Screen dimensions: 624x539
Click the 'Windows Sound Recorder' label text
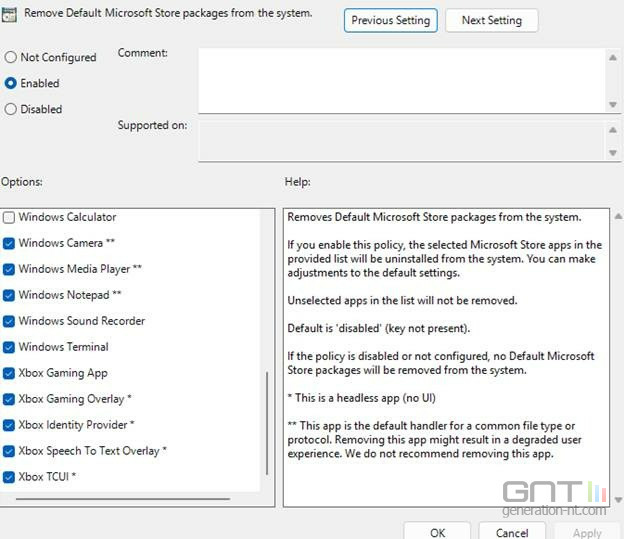(x=82, y=321)
